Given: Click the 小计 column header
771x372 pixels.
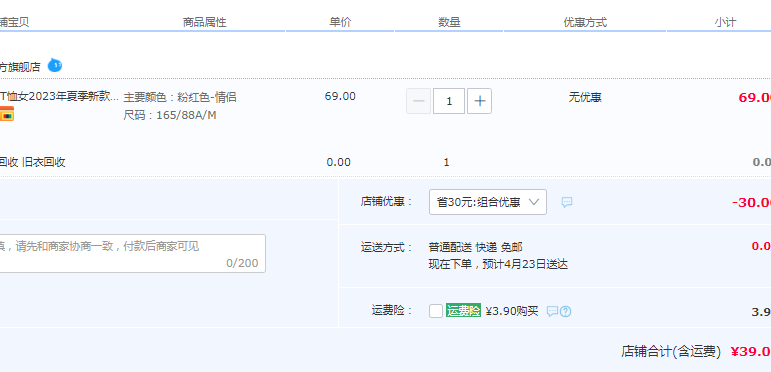Looking at the screenshot, I should coord(725,22).
